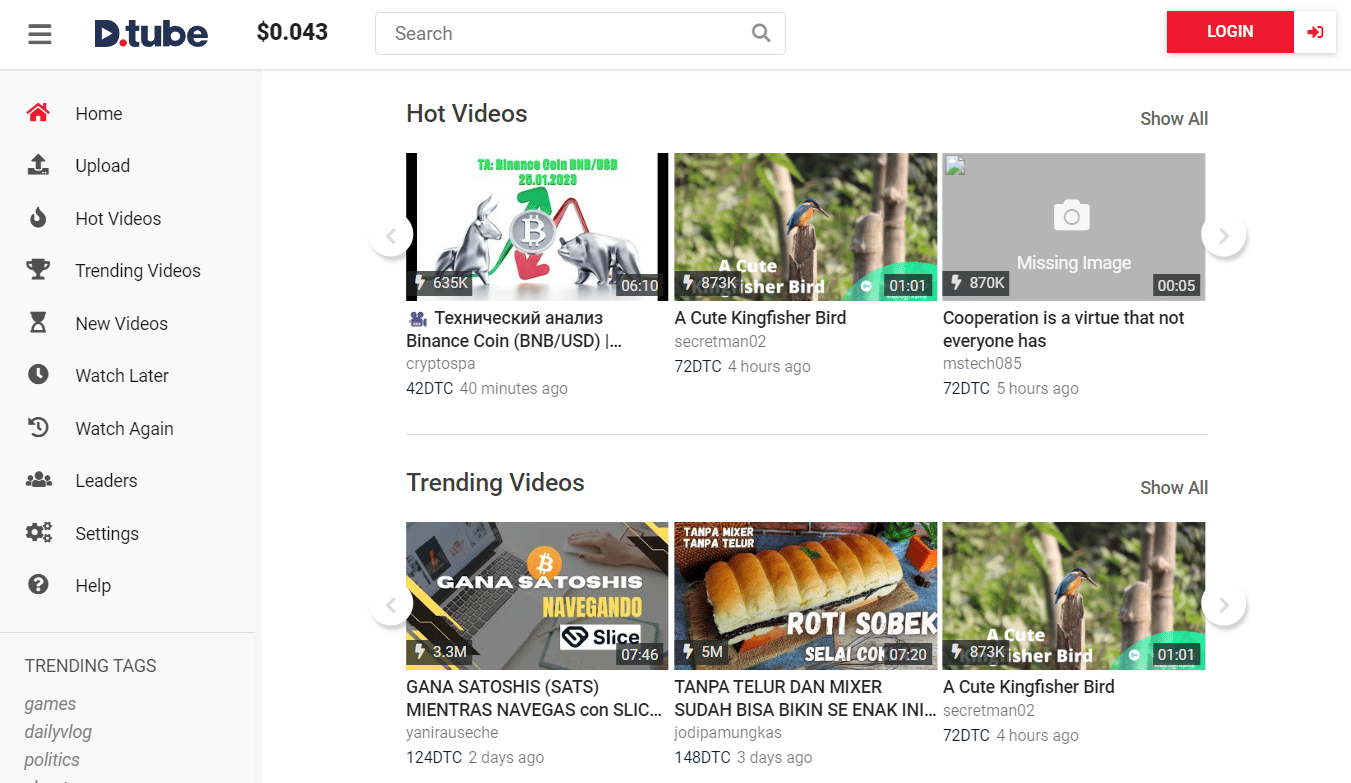Open the ROTI SOBEK video thumbnail
The width and height of the screenshot is (1351, 783).
[x=805, y=595]
